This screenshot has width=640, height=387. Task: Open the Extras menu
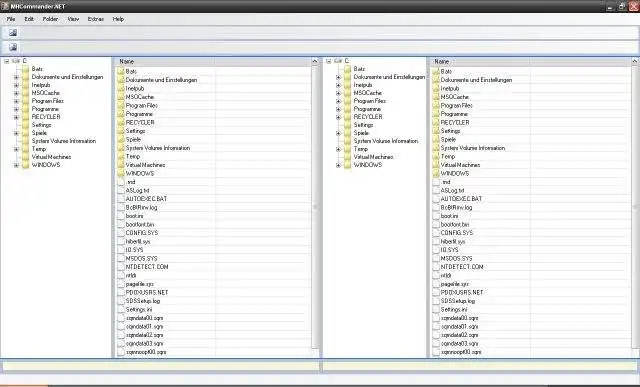coord(96,19)
